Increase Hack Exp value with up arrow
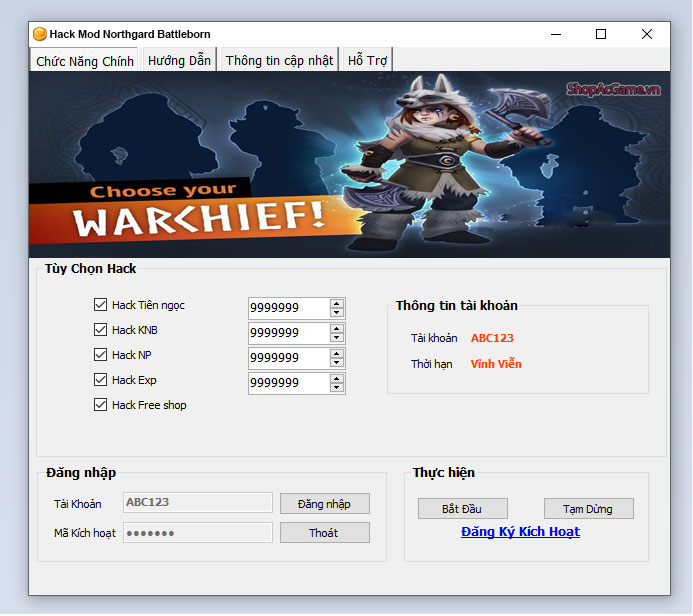693x616 pixels. point(337,379)
